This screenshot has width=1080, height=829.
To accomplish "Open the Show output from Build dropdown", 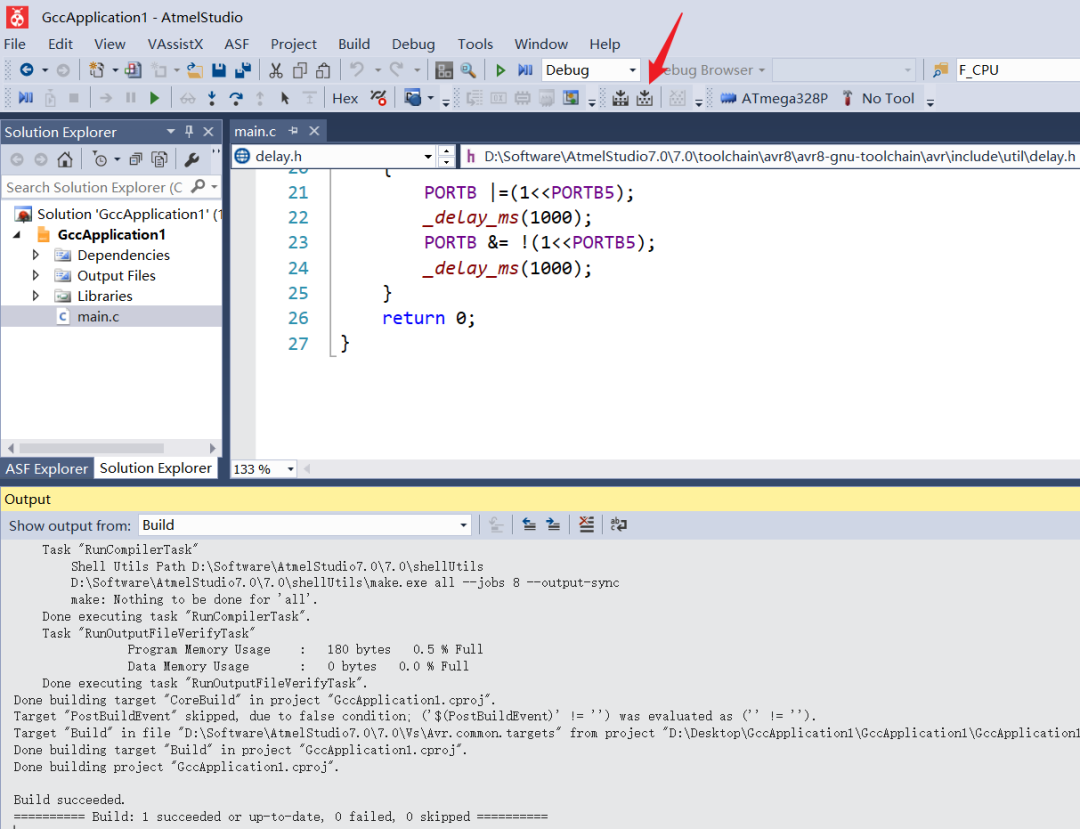I will click(x=463, y=525).
